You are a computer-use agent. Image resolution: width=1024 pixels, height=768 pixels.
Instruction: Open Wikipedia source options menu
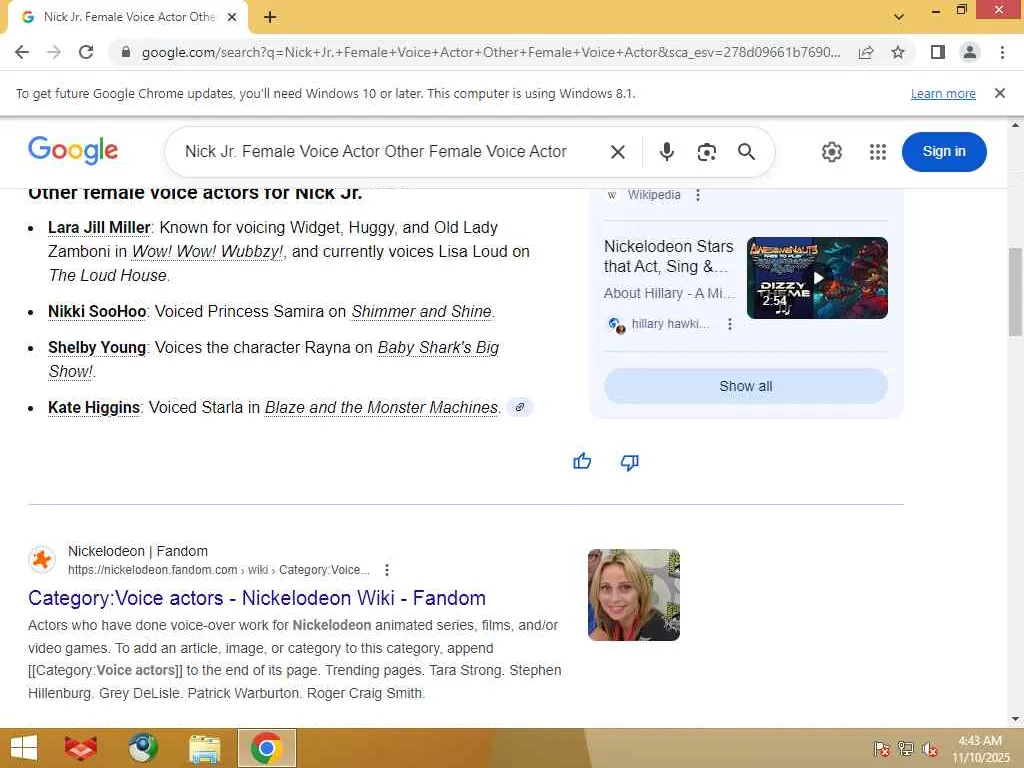pos(698,195)
